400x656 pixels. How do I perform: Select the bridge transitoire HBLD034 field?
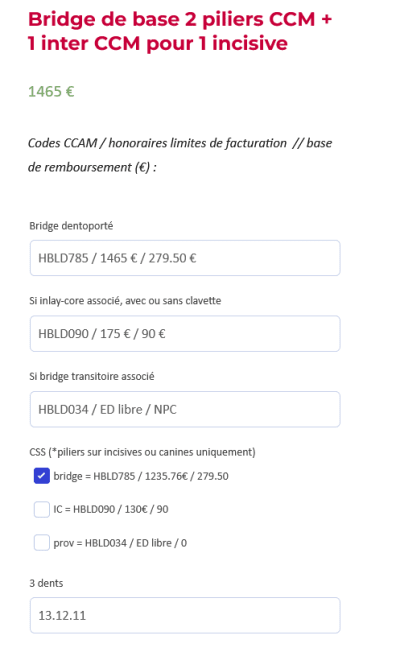tap(185, 409)
